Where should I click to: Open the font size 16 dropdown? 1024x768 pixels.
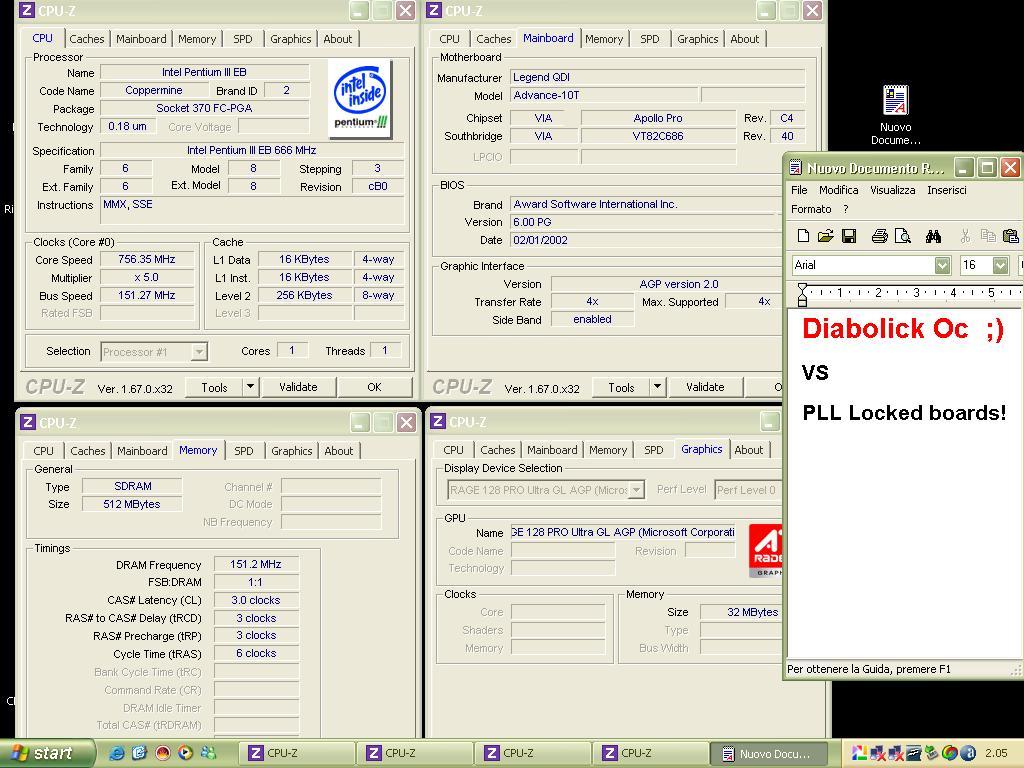[1000, 265]
